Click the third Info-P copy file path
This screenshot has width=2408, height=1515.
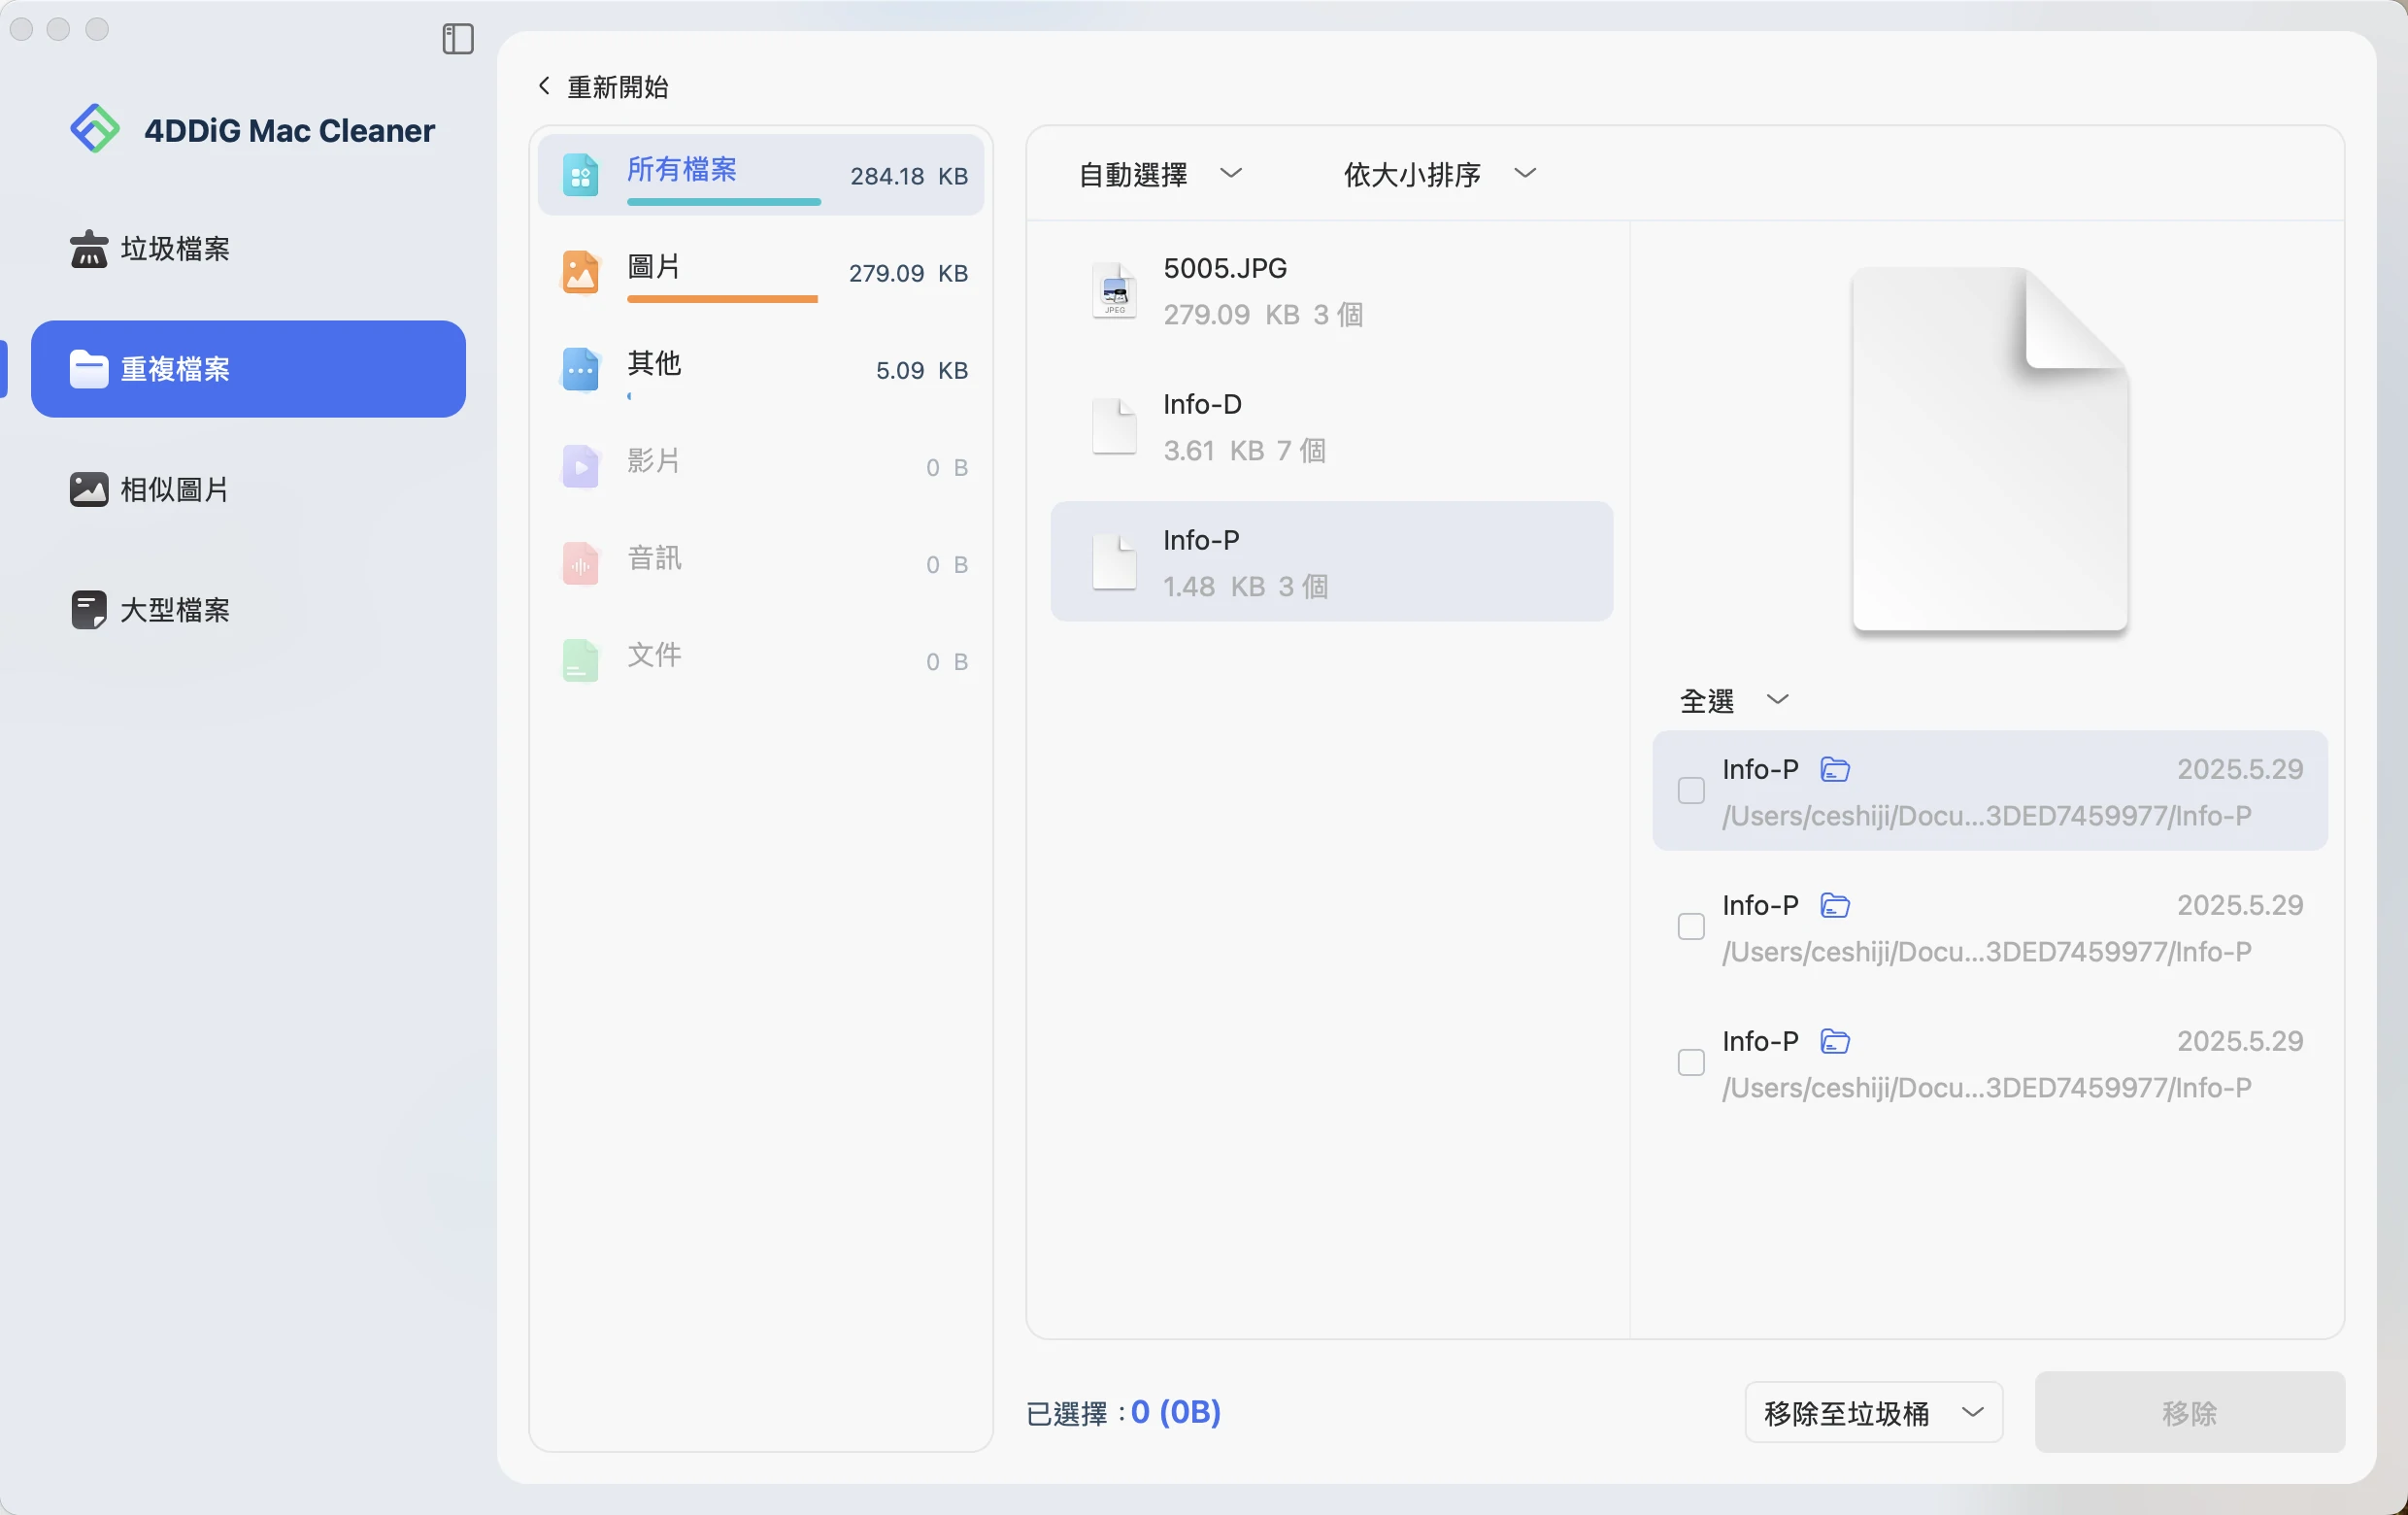coord(1986,1087)
